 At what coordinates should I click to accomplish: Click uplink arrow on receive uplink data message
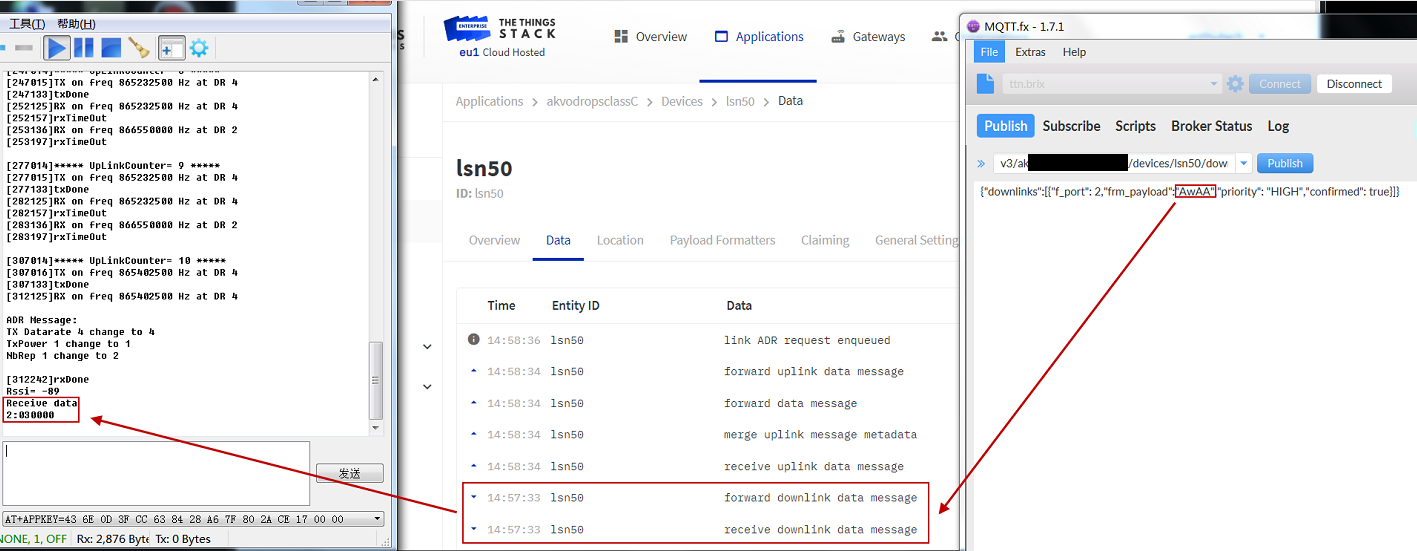tap(474, 466)
